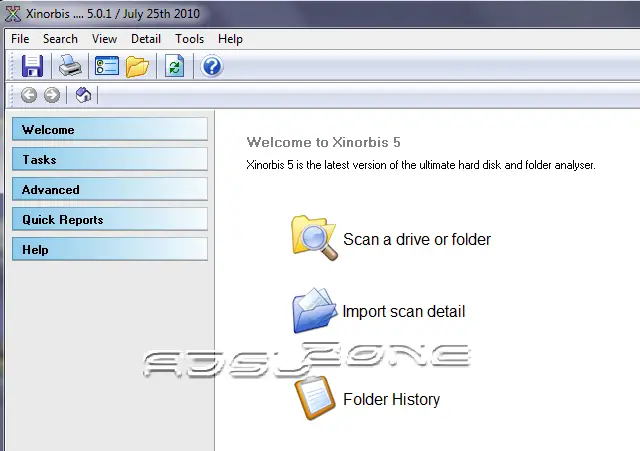This screenshot has height=451, width=640.
Task: Click the Print toolbar icon
Action: coord(70,66)
